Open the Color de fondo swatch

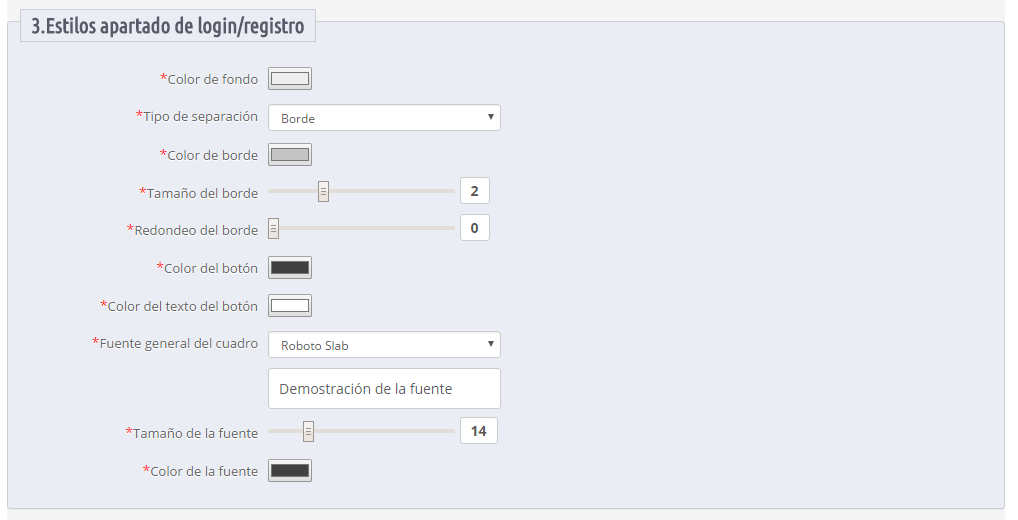(290, 79)
